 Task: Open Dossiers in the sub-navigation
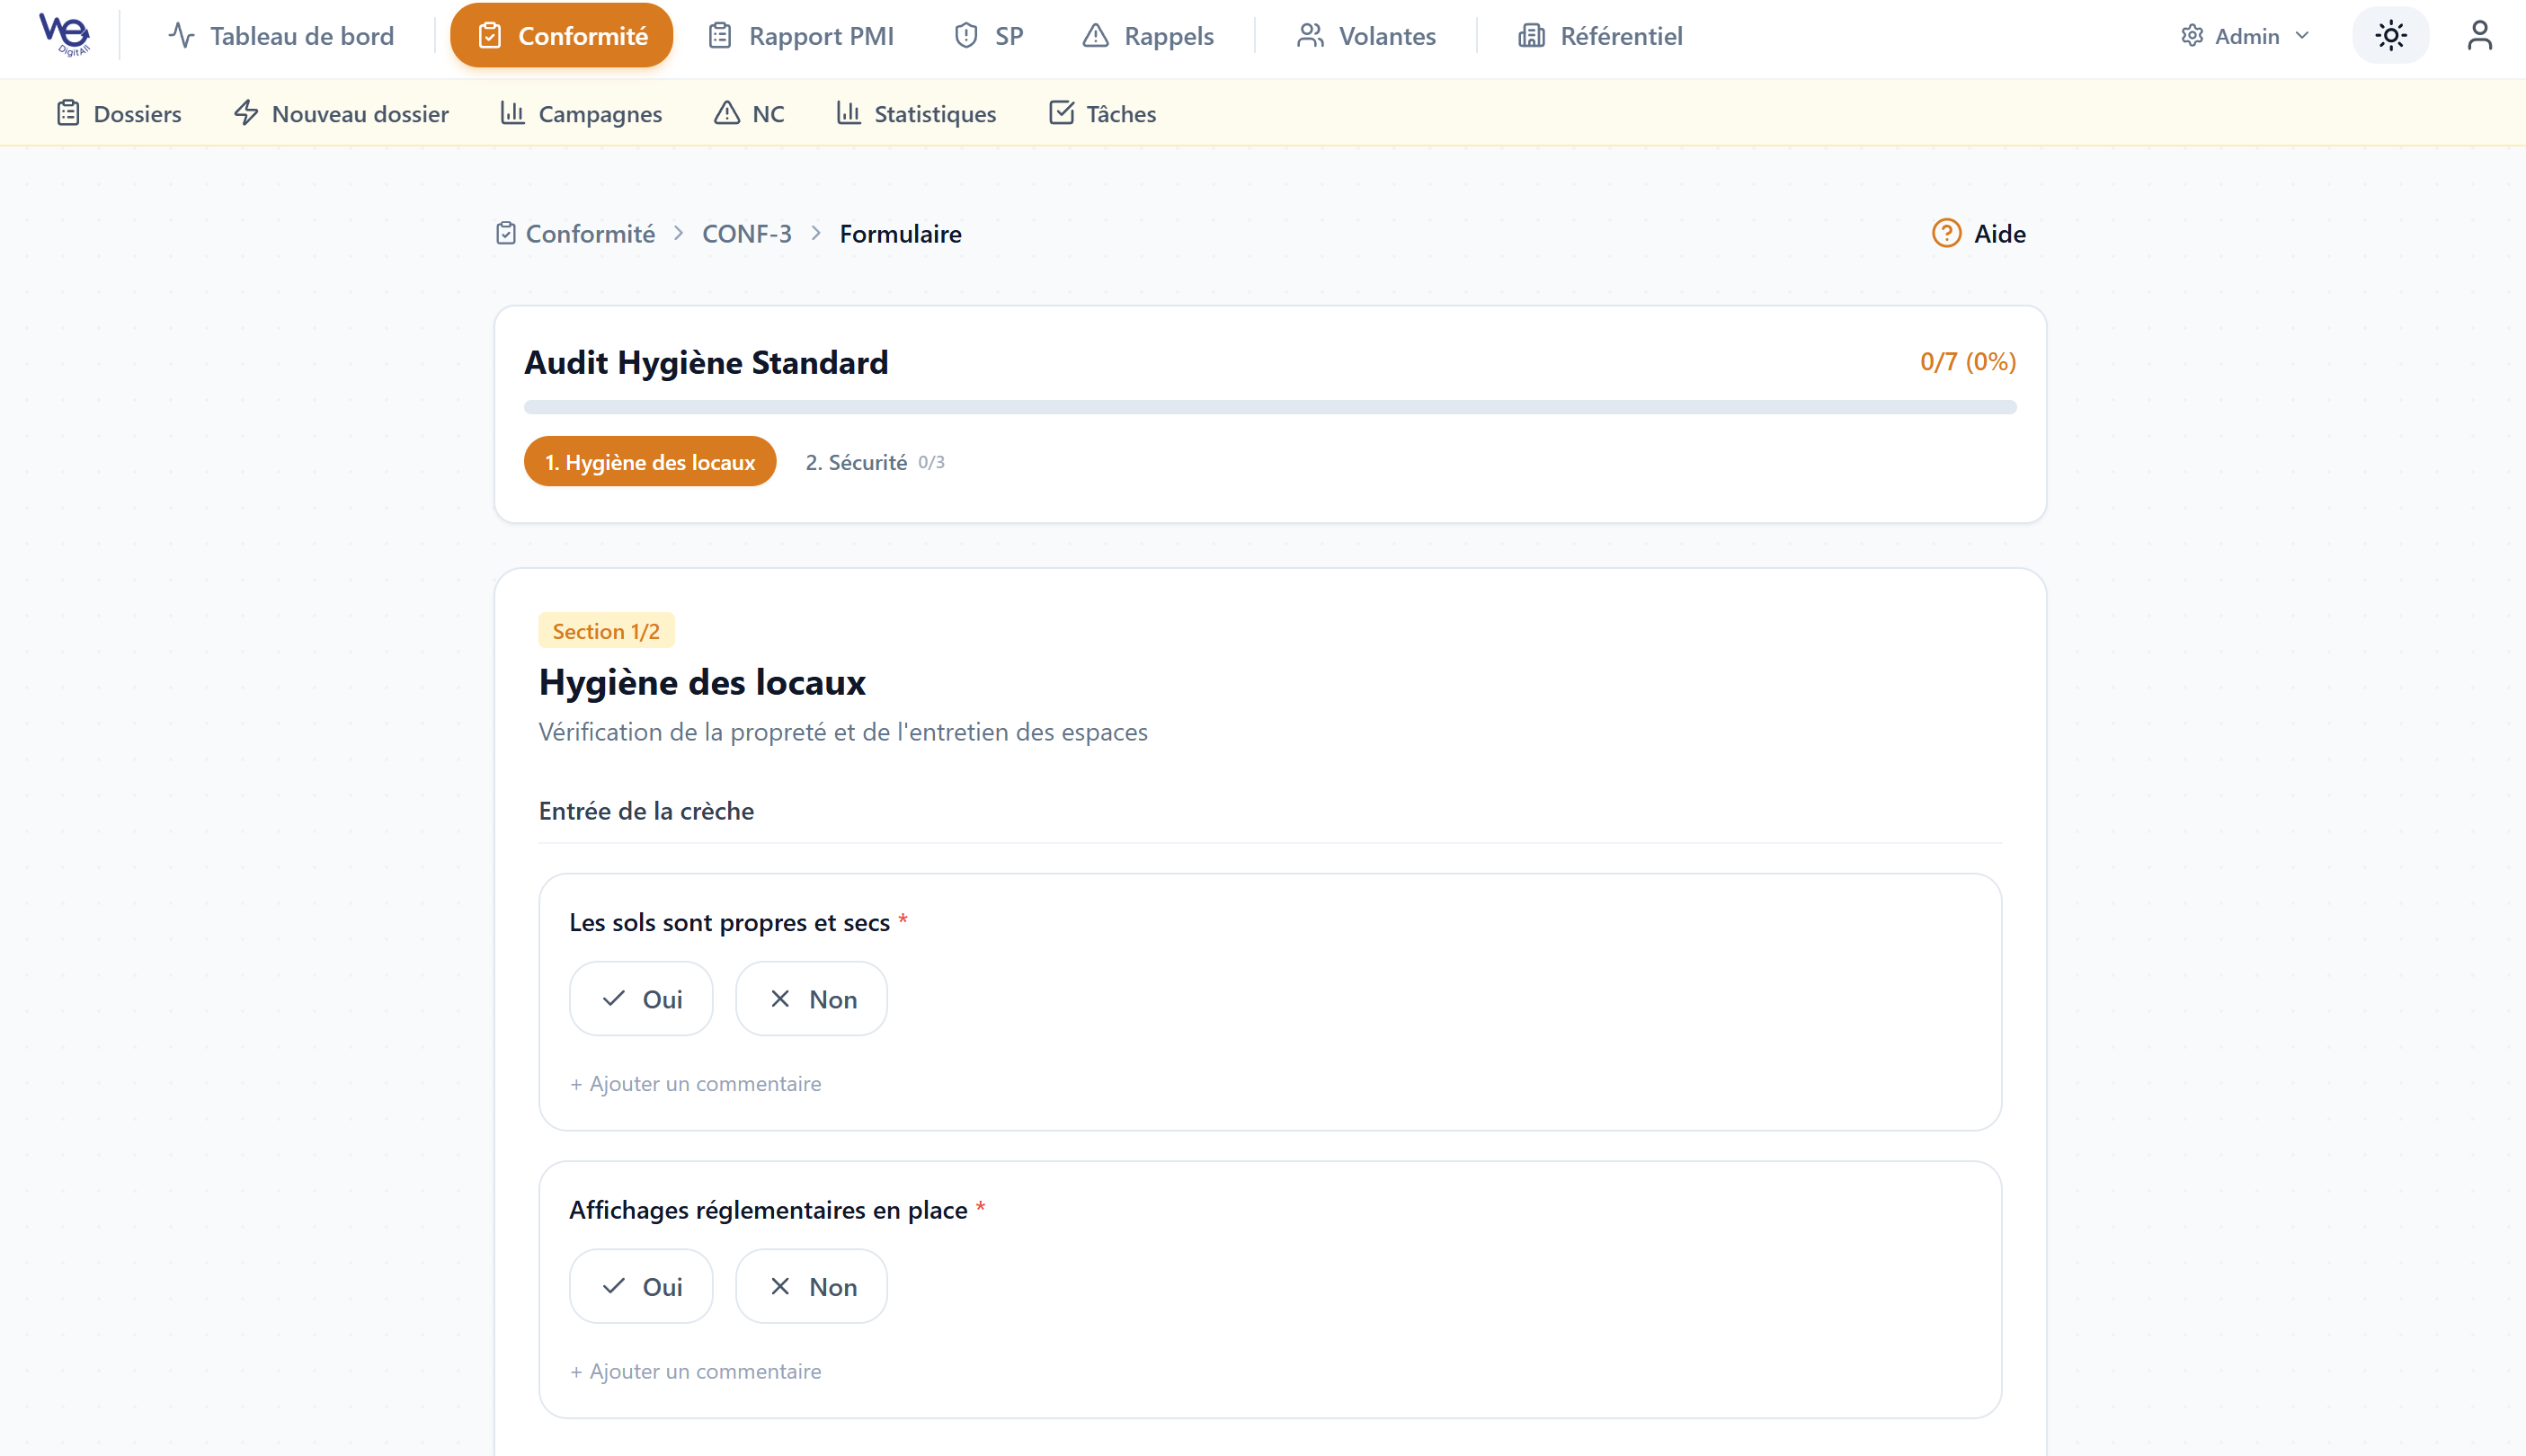click(119, 114)
